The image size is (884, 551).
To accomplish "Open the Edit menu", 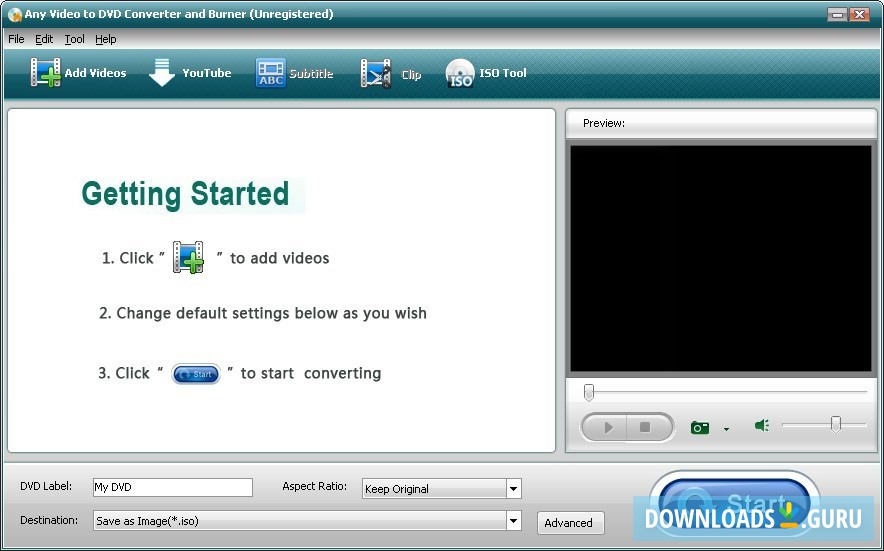I will 44,39.
